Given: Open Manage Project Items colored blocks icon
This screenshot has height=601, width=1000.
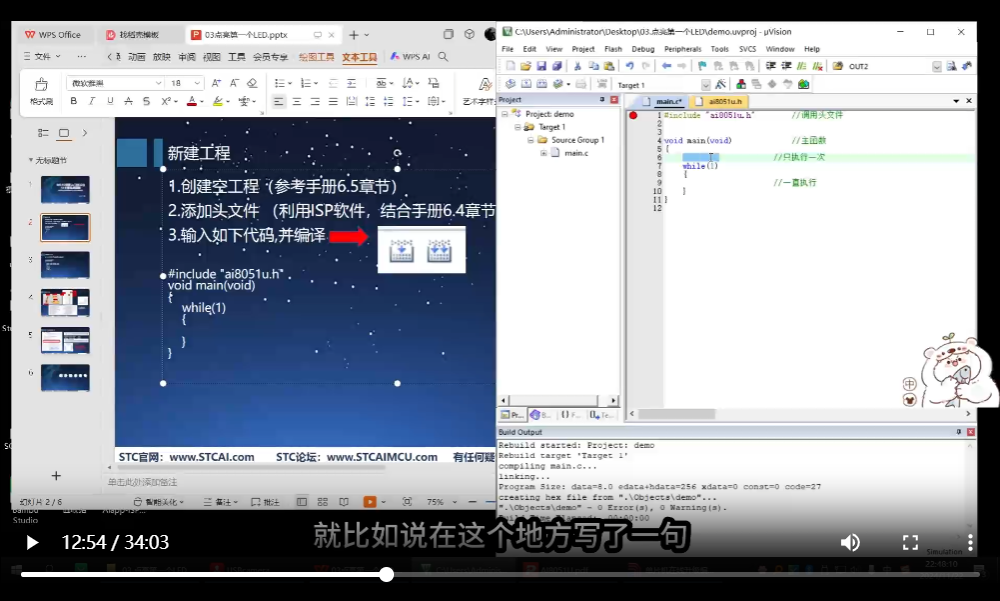Looking at the screenshot, I should coord(741,84).
